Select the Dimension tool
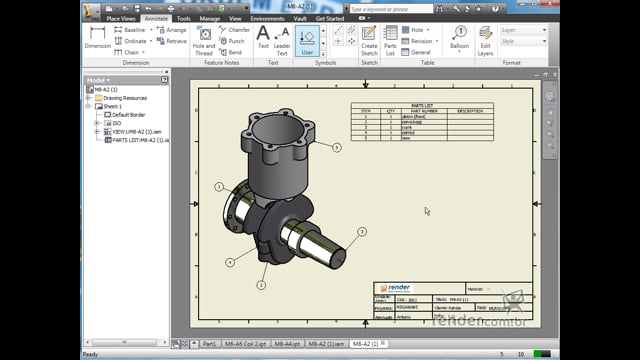 [98, 38]
